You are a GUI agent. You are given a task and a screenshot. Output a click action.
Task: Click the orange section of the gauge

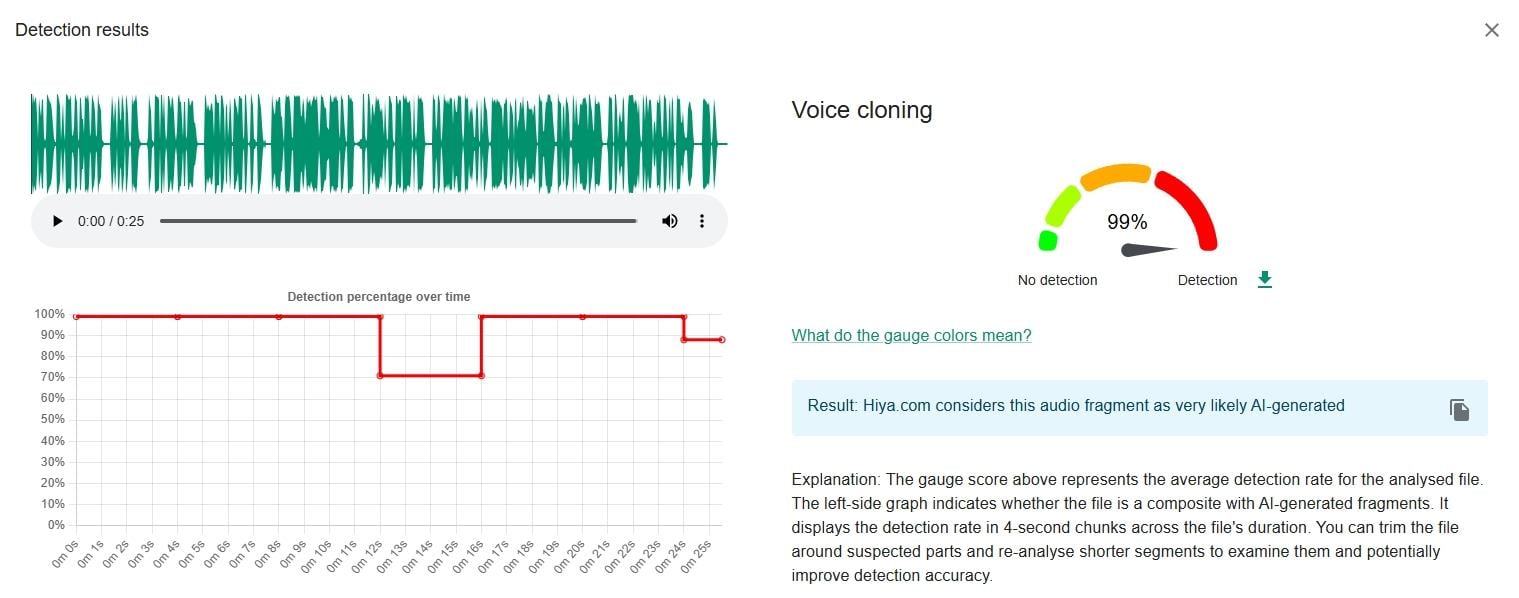coord(1116,175)
